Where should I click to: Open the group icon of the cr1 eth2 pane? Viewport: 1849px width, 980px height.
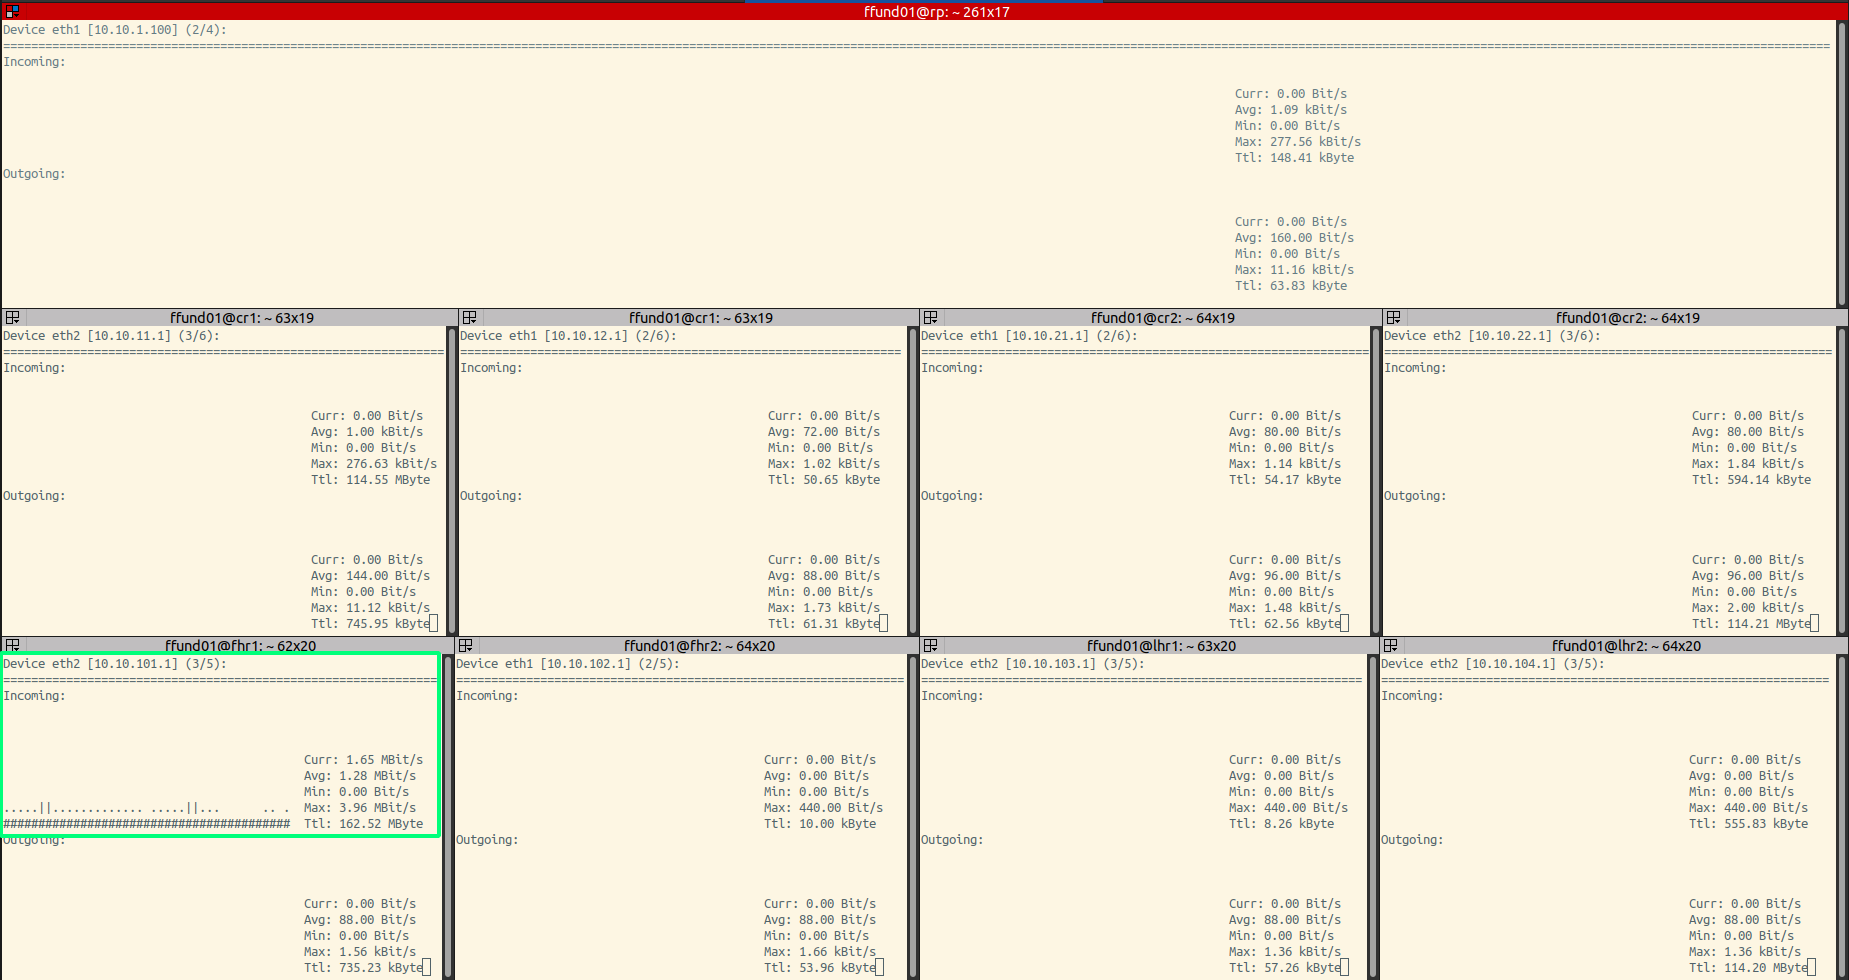12,318
